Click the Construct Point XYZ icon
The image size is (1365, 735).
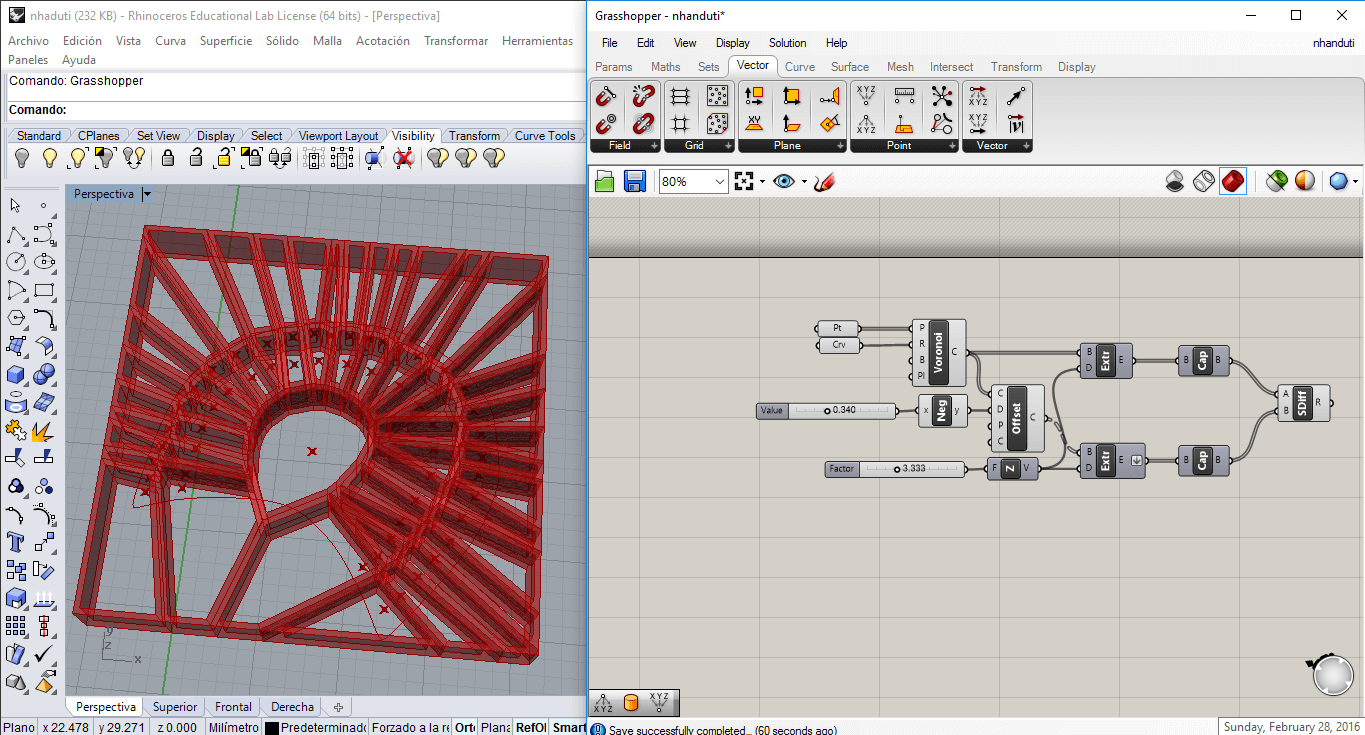[x=866, y=97]
